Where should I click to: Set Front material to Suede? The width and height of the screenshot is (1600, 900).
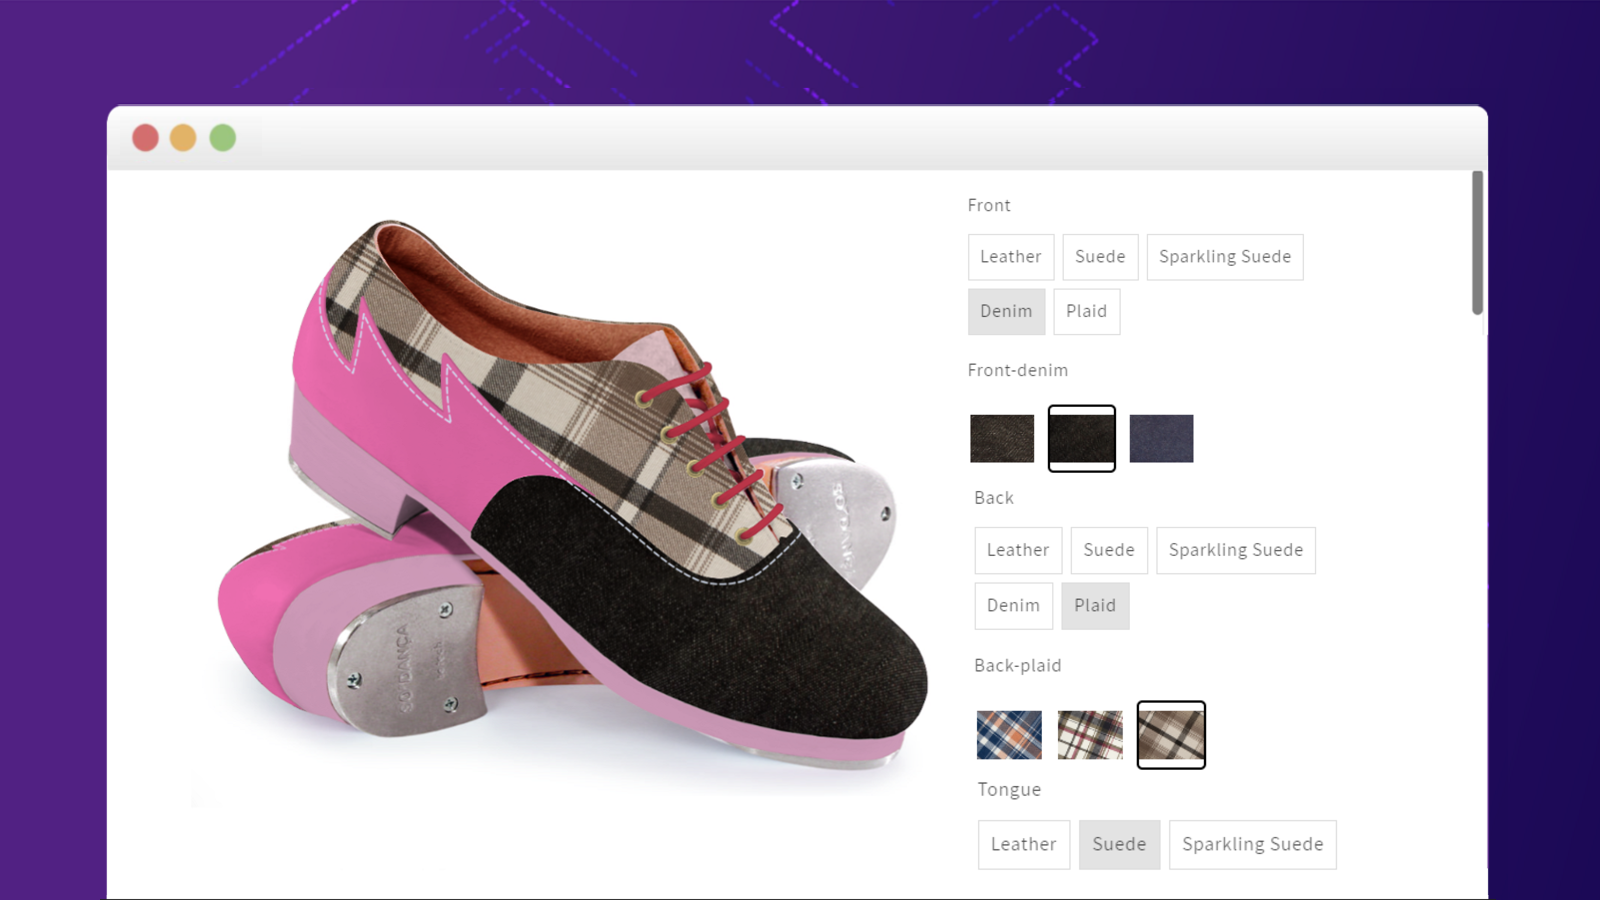(1100, 257)
